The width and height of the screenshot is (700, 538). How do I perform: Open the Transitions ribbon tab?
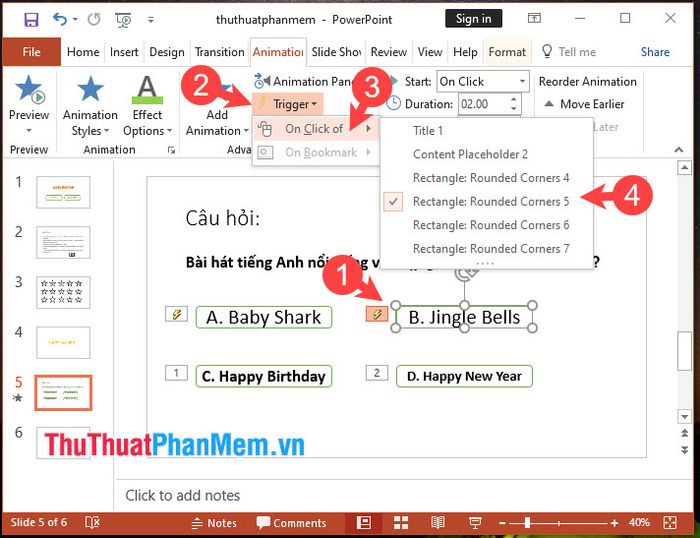coord(219,52)
